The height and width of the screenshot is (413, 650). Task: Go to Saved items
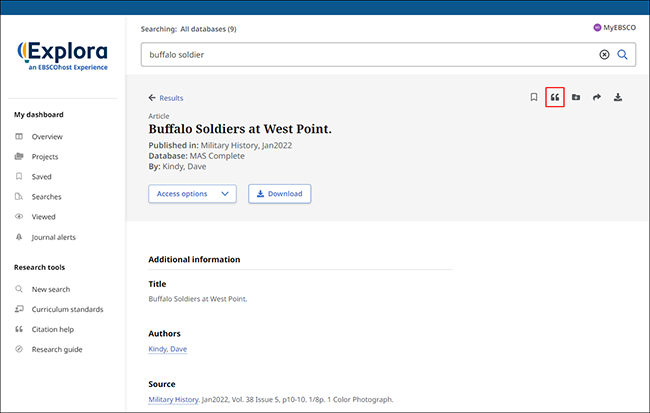[41, 177]
